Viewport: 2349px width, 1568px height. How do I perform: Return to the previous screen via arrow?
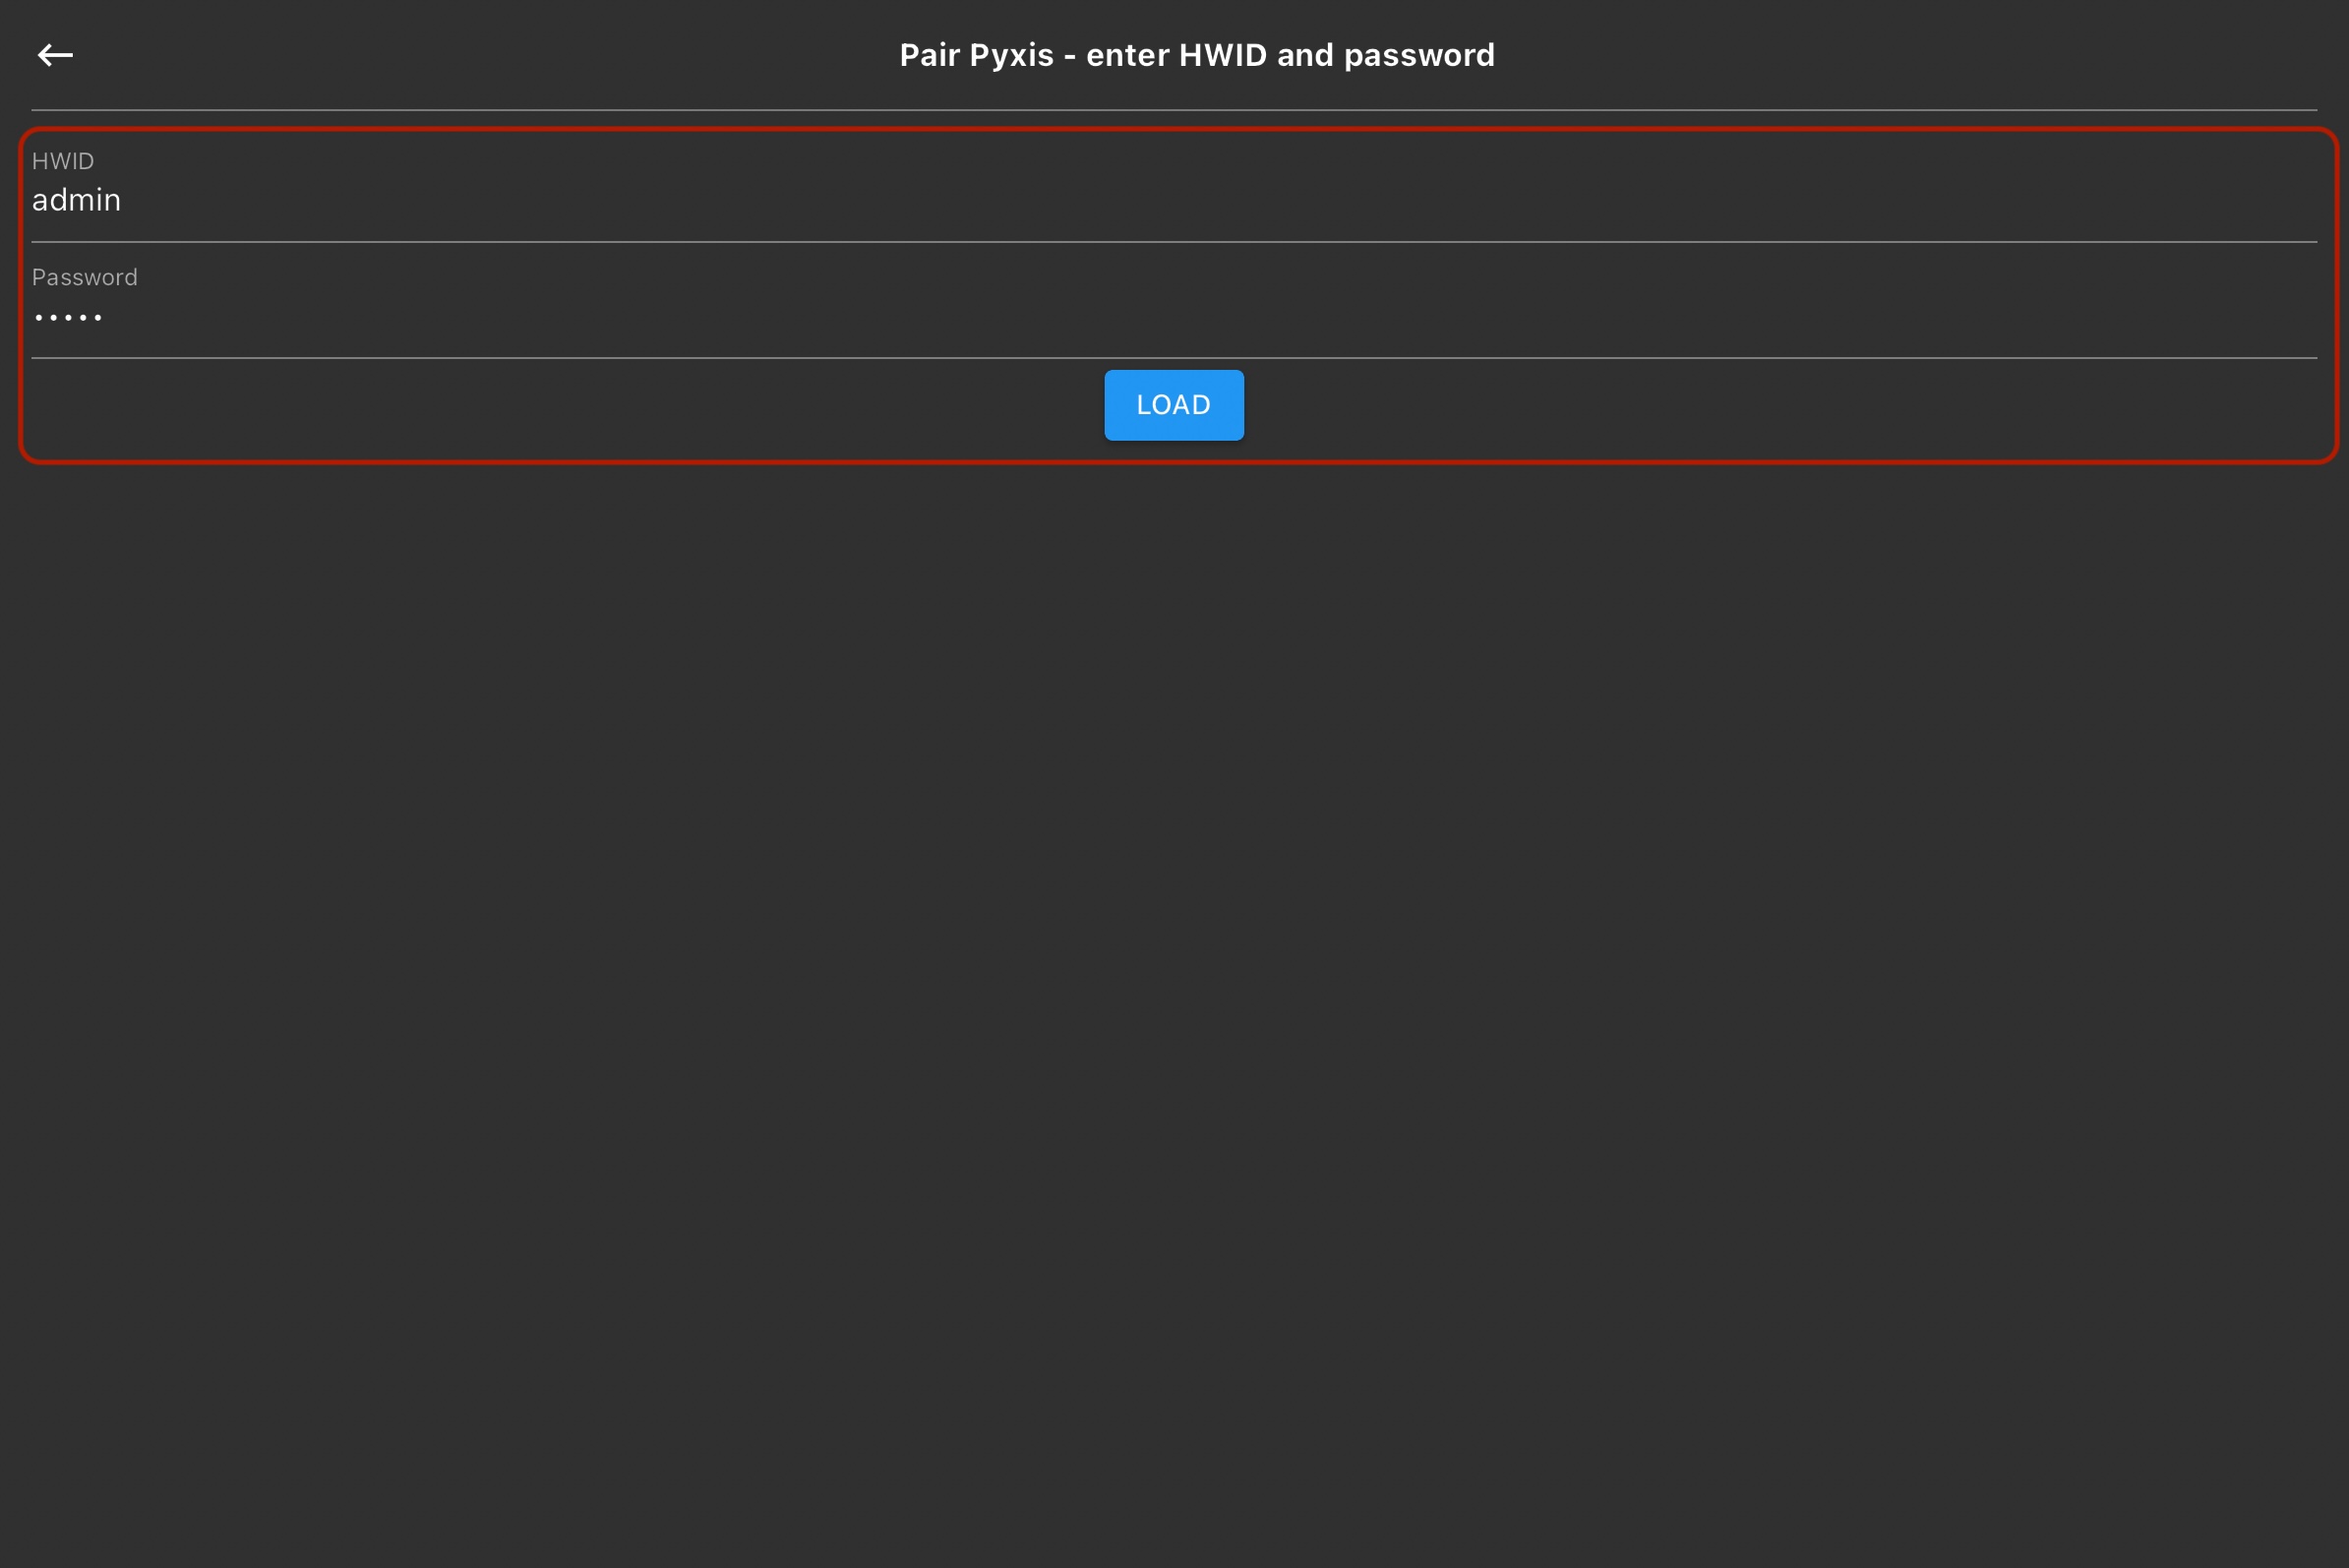click(55, 55)
